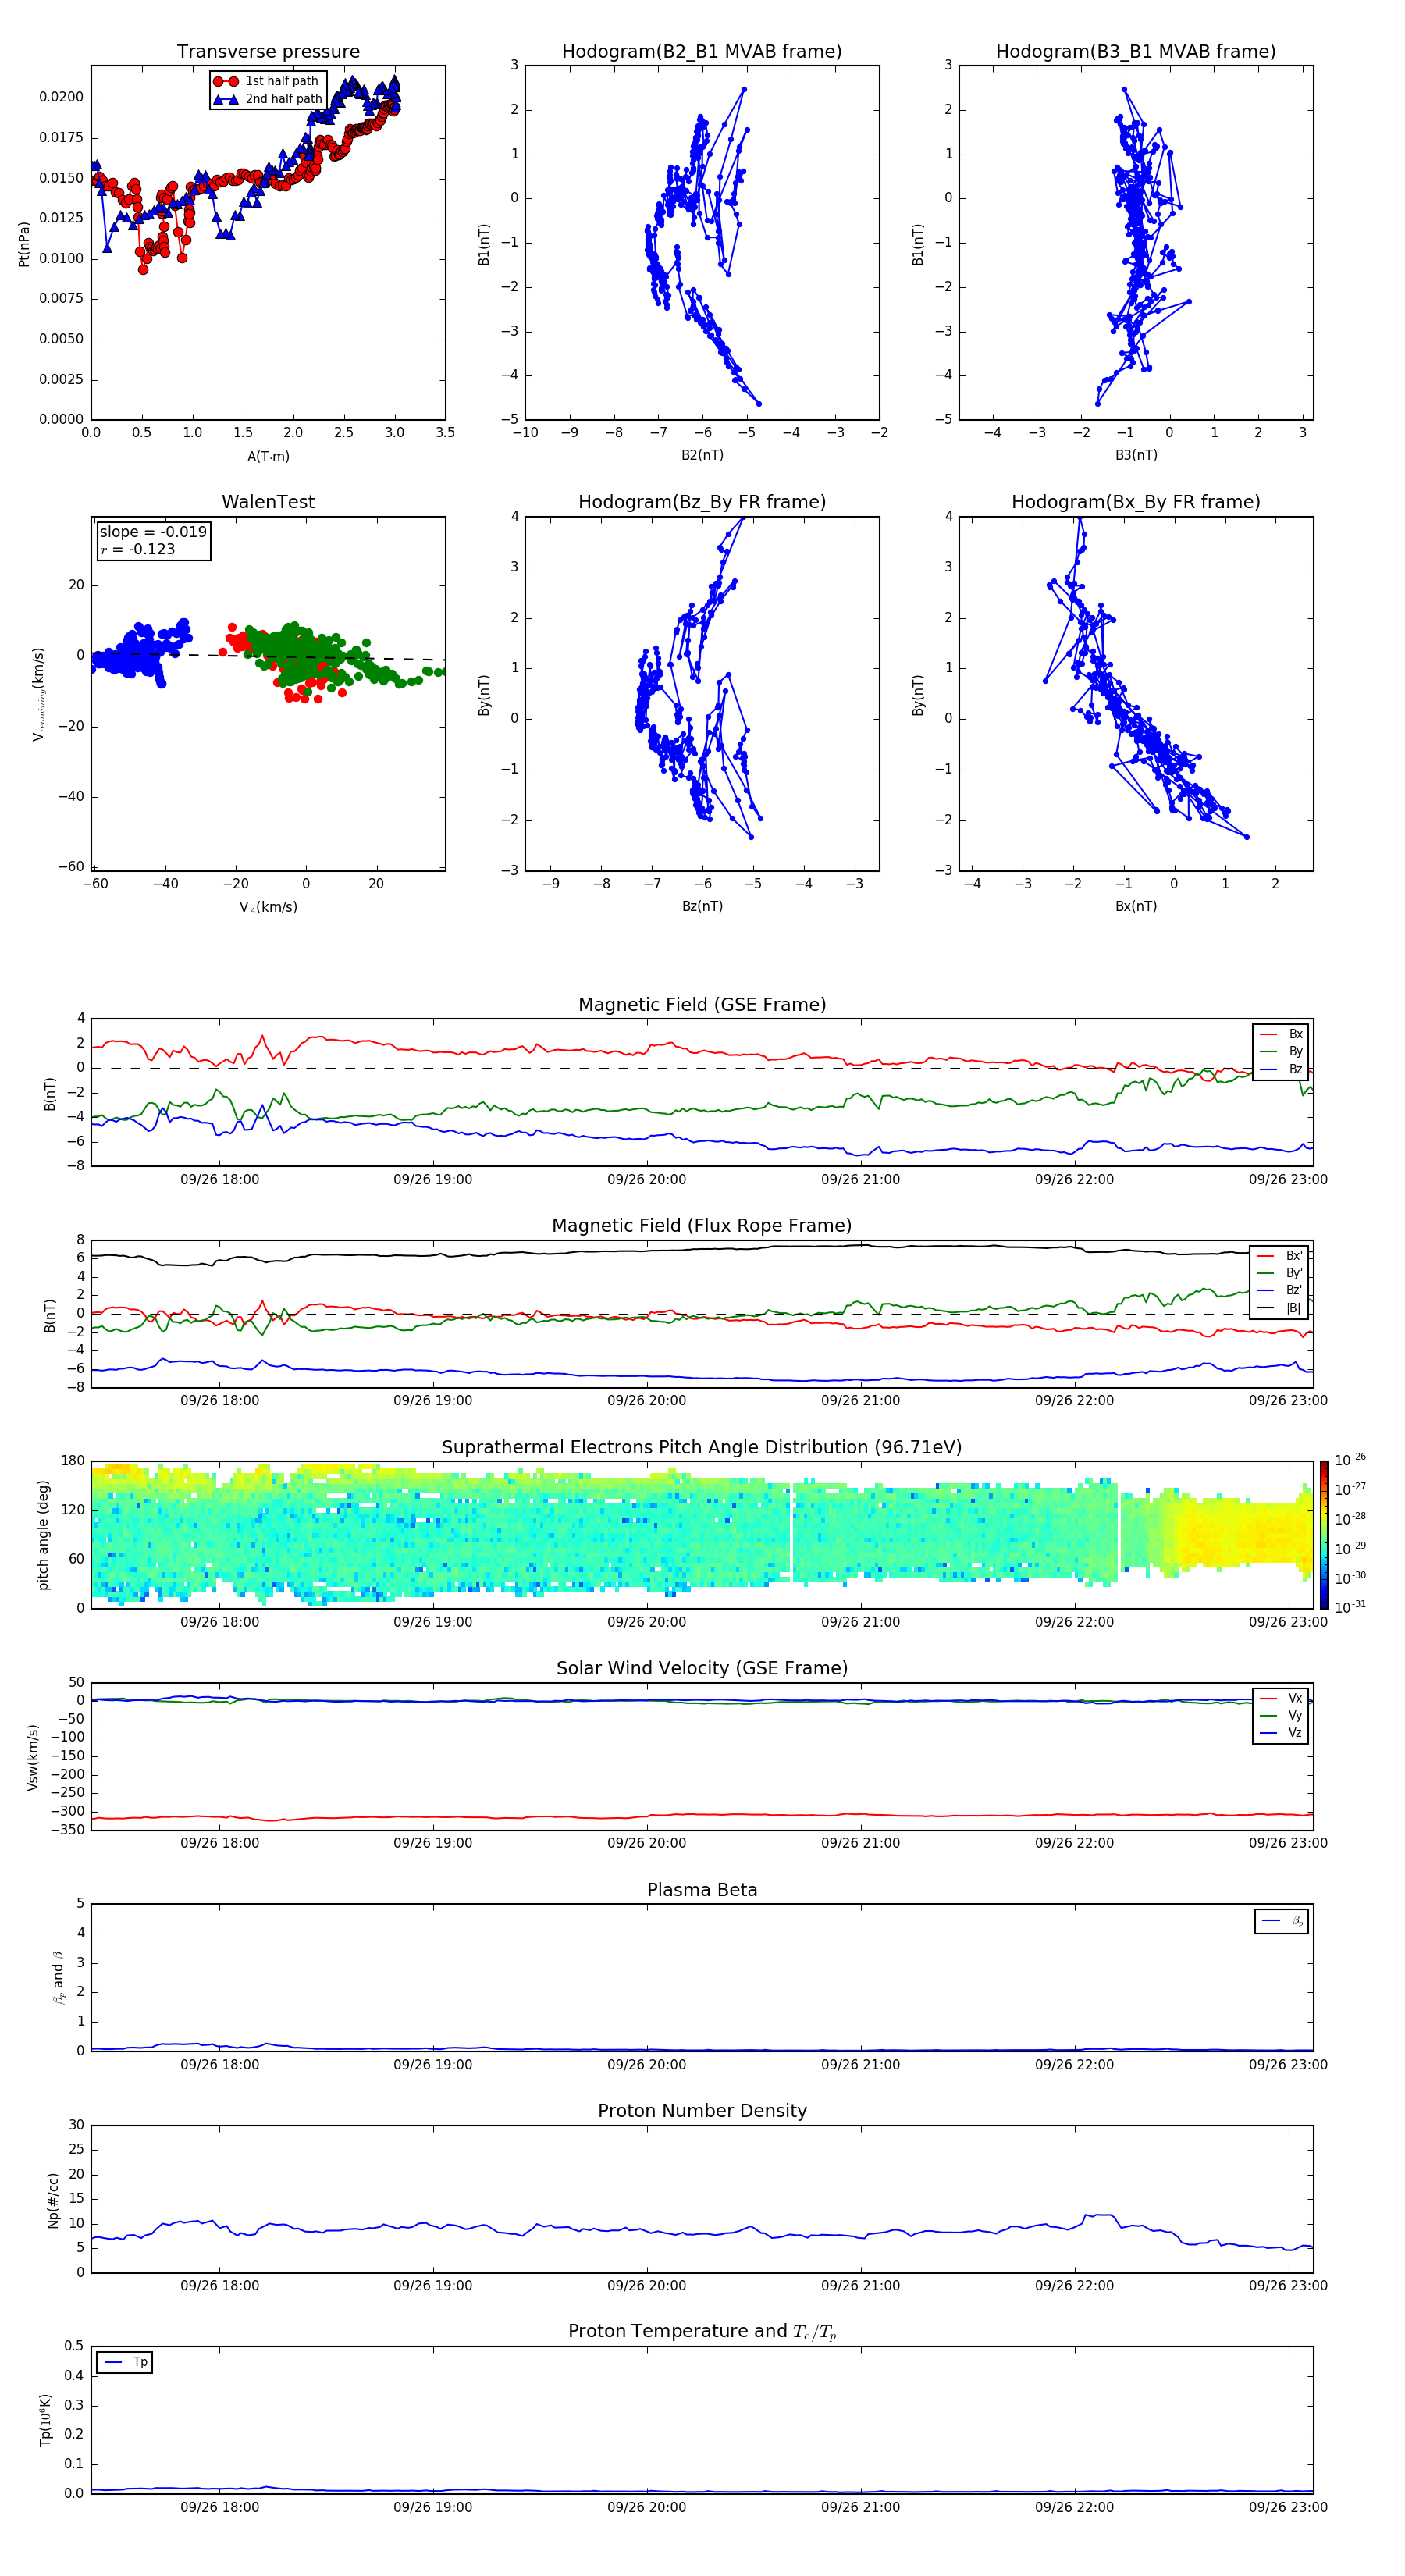Click the "Hodogram(Bx_By FR frame)" title
Viewport: 1405px width, 2576px height.
pyautogui.click(x=1136, y=502)
